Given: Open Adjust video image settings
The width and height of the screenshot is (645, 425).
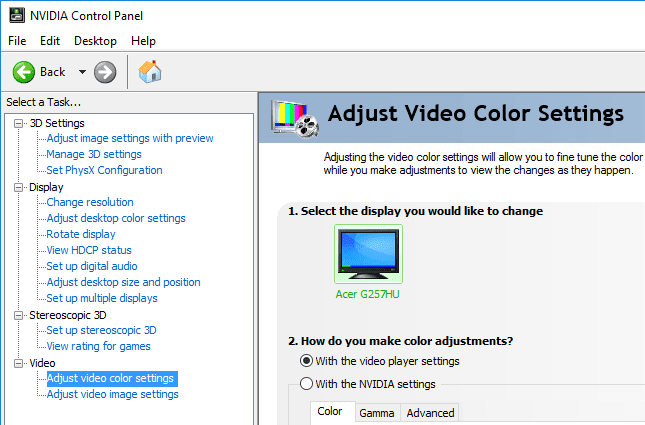Looking at the screenshot, I should (x=112, y=395).
